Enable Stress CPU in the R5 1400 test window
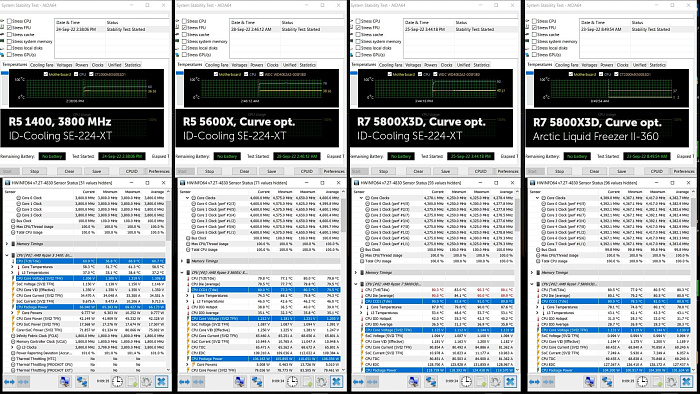700x394 pixels. [x=9, y=21]
